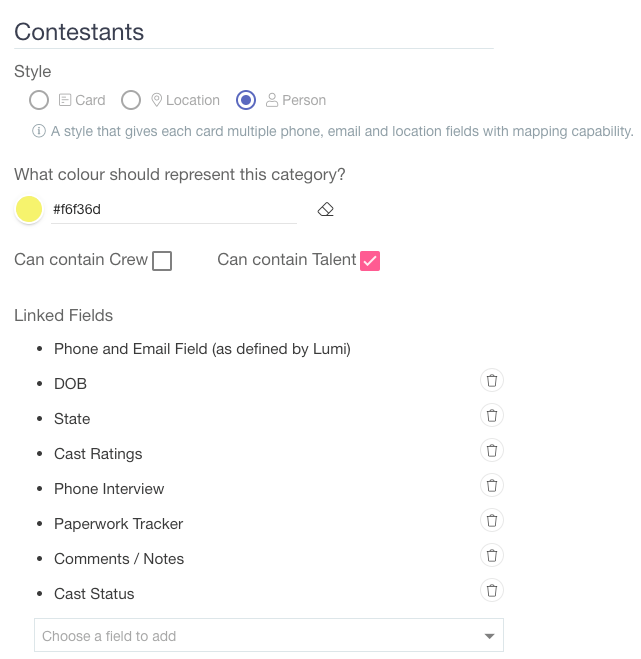Delete the DOB linked field
Viewport: 641px width, 659px height.
click(491, 381)
